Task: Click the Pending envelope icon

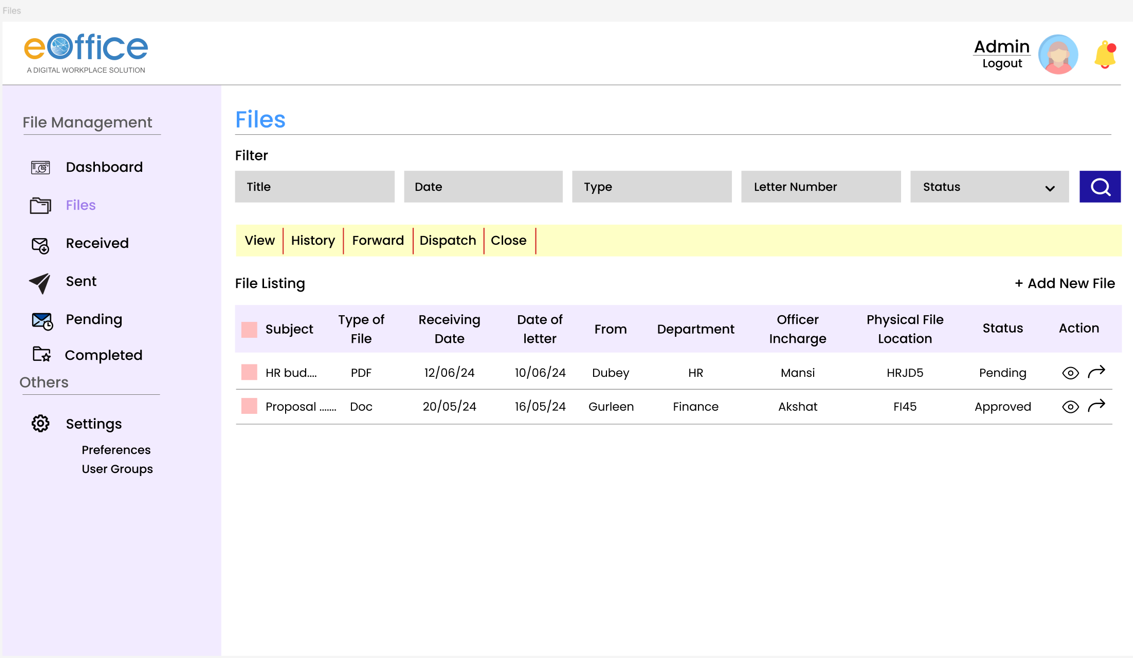Action: 41,320
